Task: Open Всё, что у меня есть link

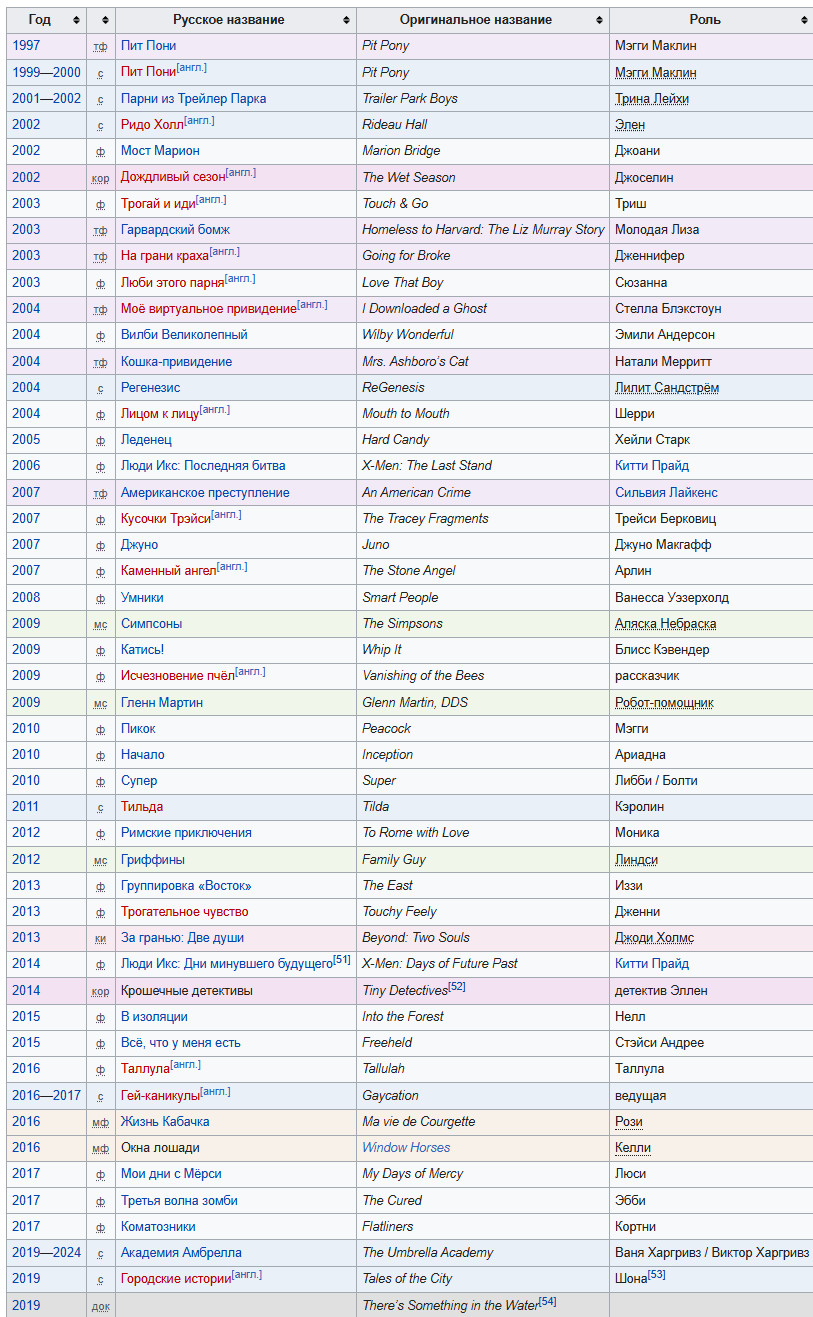Action: (181, 1043)
